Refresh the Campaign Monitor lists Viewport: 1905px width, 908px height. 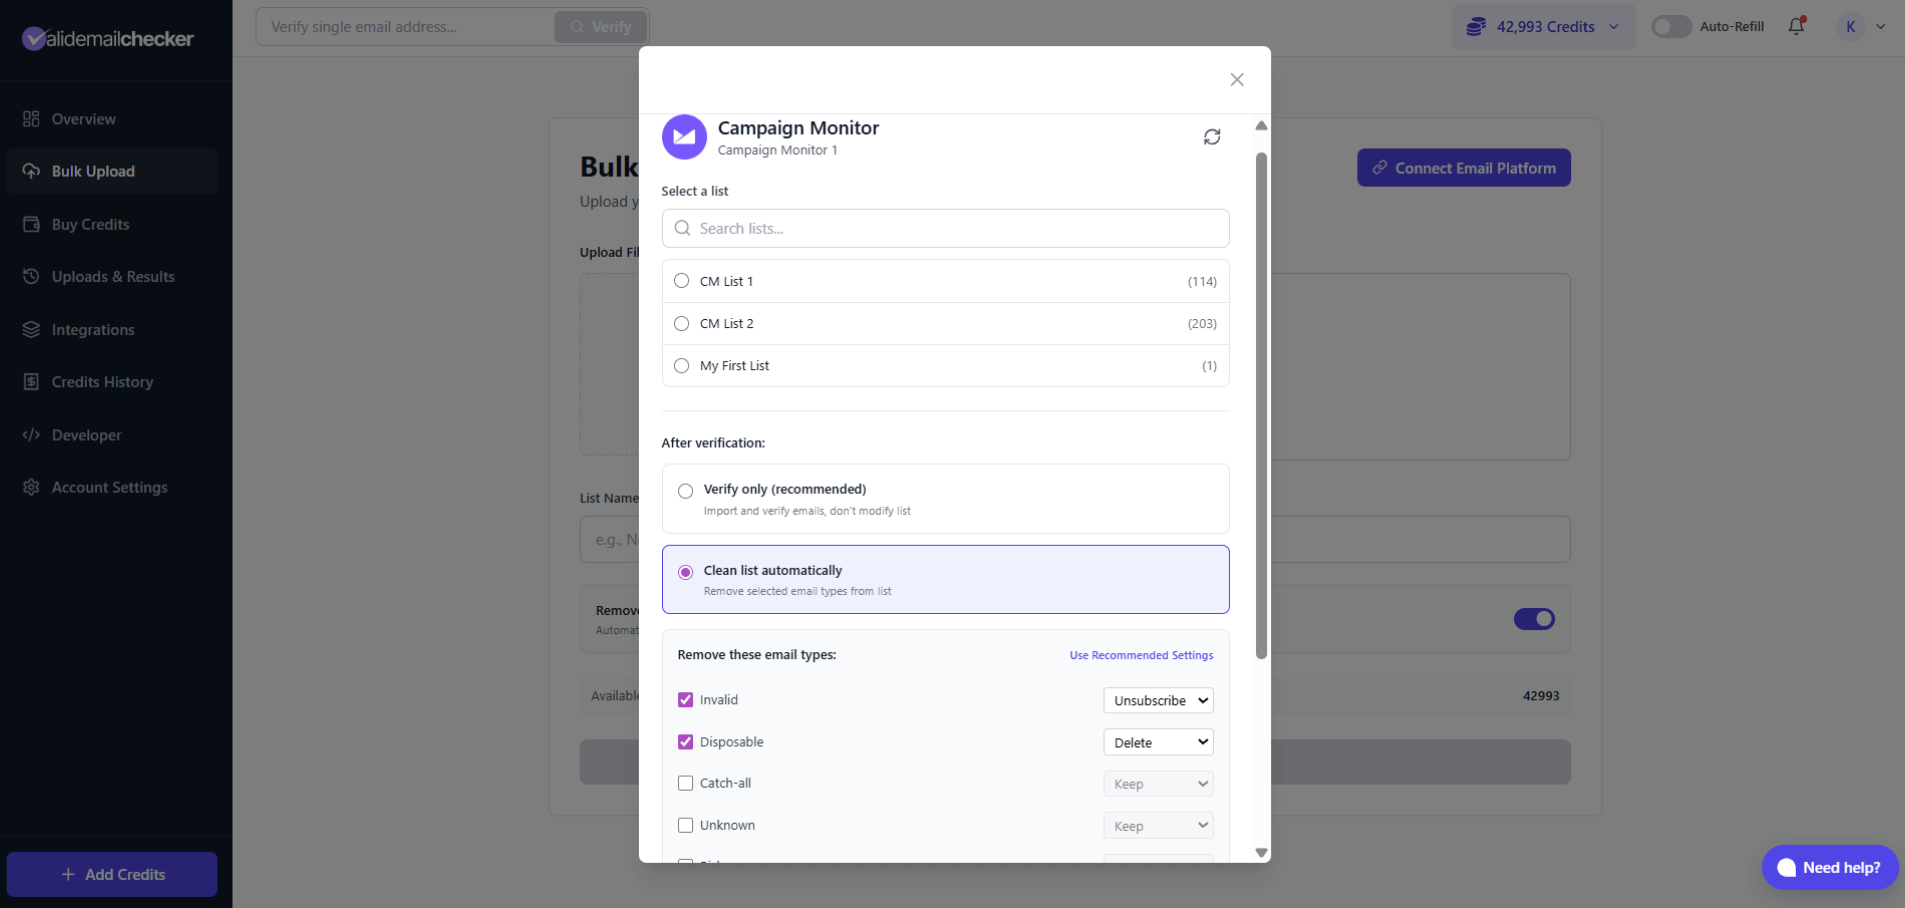tap(1212, 137)
